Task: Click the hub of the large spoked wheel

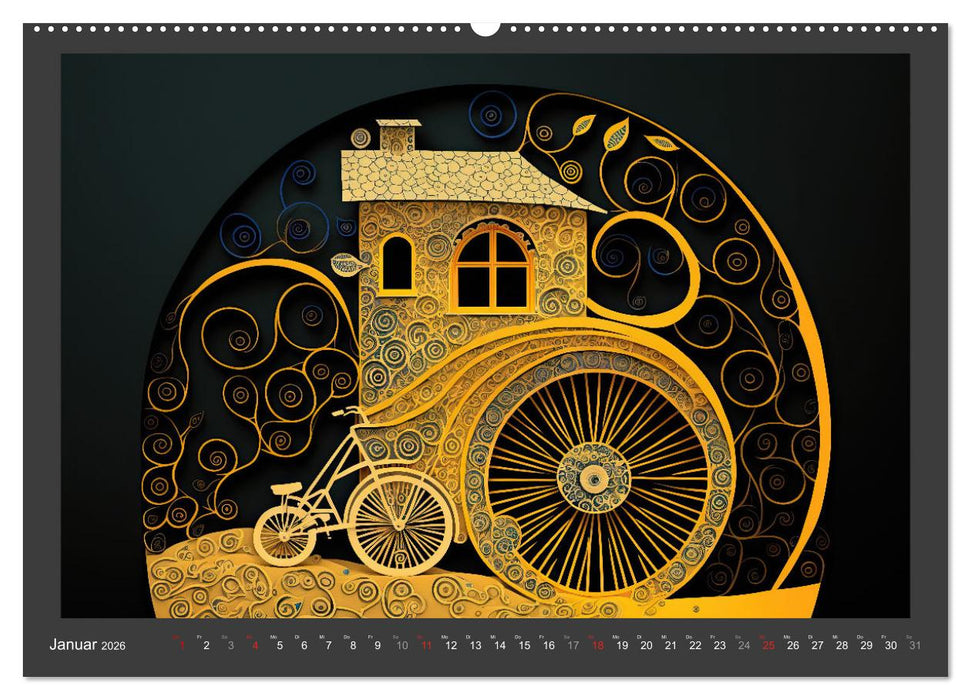Action: (594, 477)
